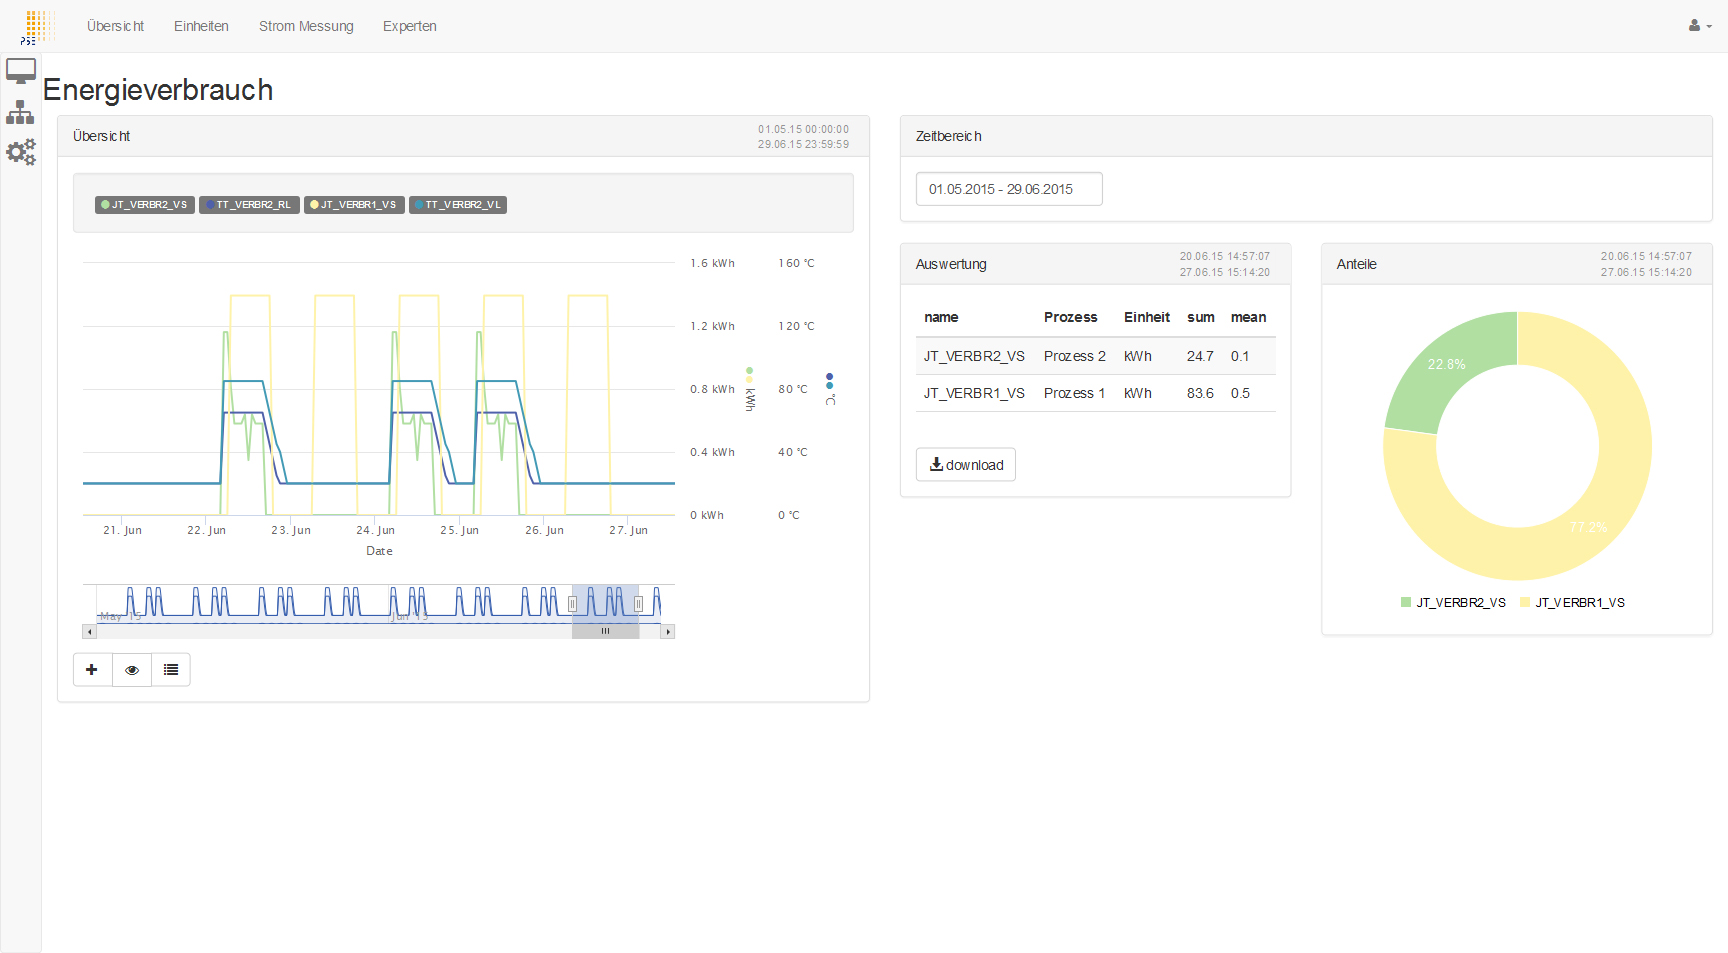
Task: Click the Anteile panel heading
Action: (1357, 264)
